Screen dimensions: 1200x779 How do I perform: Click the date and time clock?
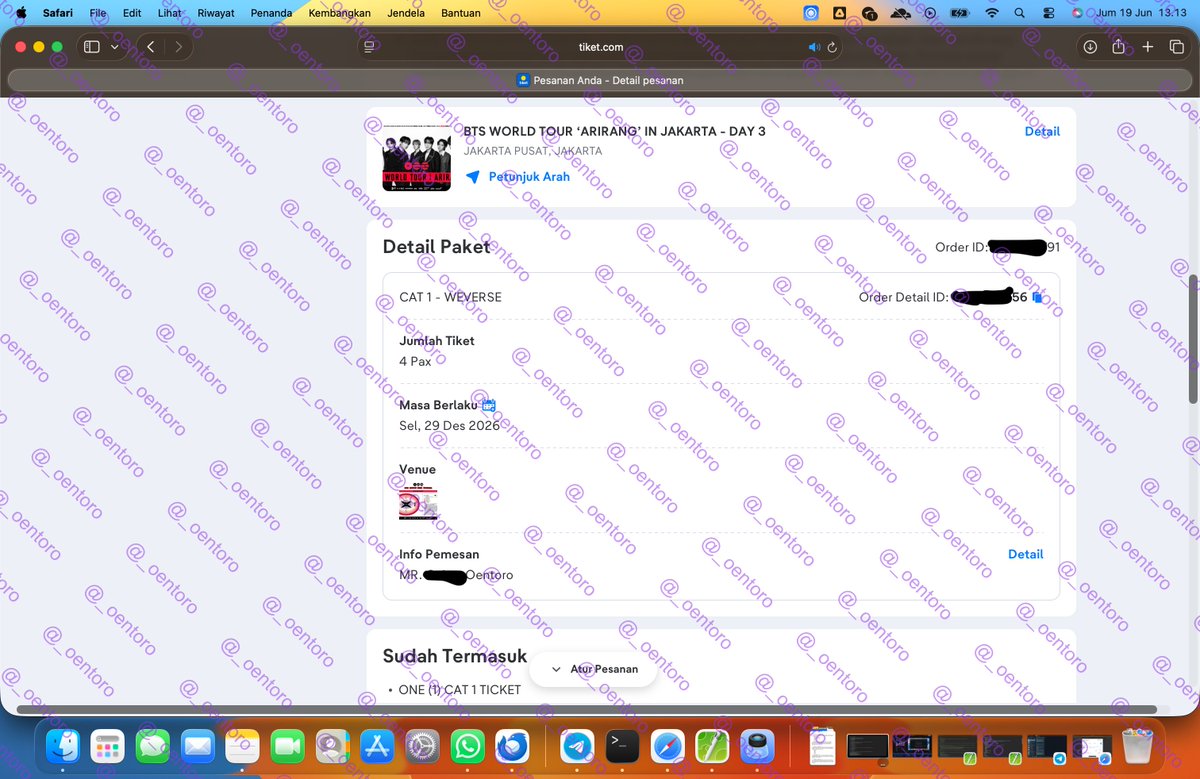coord(1139,13)
